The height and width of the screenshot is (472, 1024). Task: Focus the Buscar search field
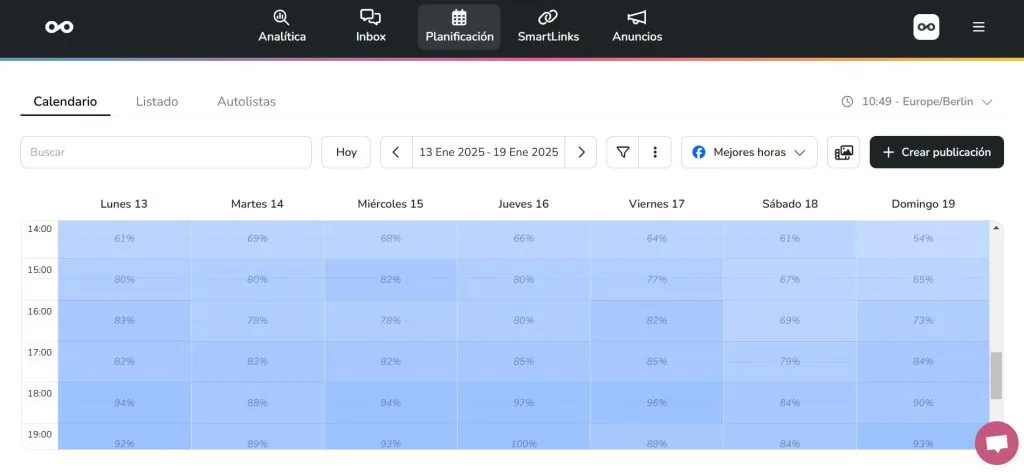coord(166,152)
